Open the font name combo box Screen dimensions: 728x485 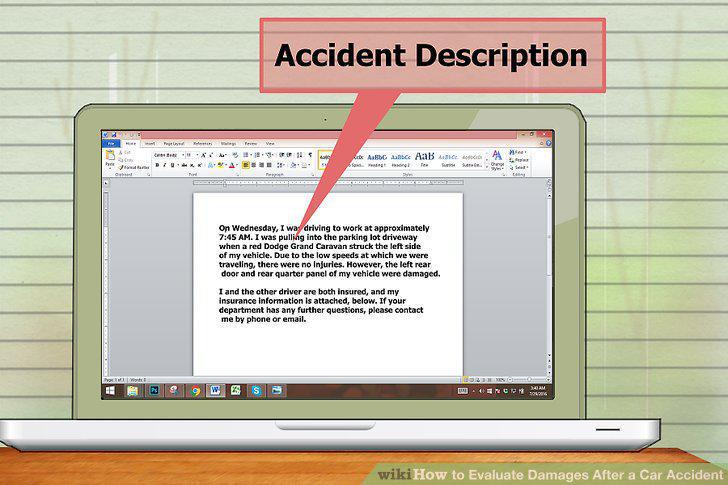[x=169, y=155]
